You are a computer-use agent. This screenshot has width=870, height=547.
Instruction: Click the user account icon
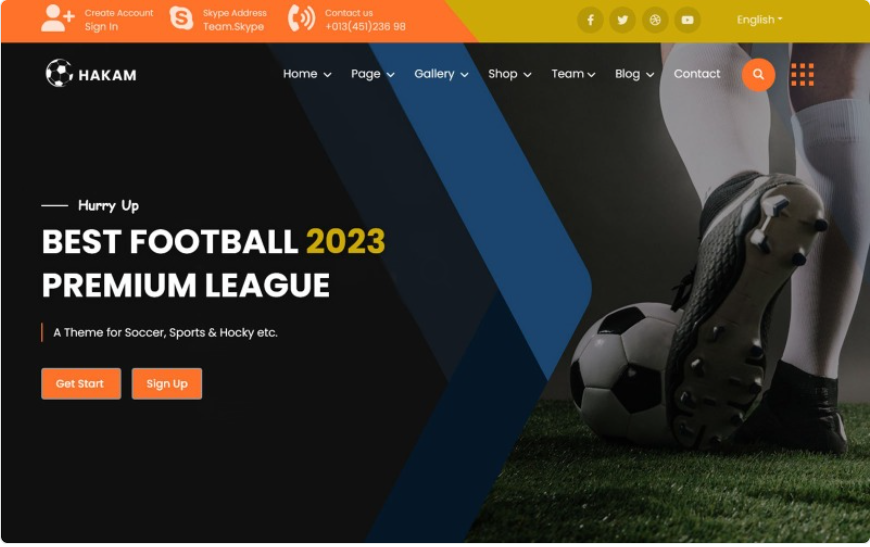pyautogui.click(x=58, y=18)
